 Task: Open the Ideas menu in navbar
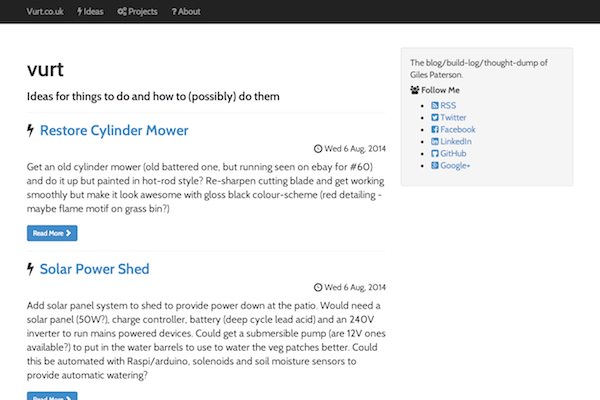[x=90, y=11]
